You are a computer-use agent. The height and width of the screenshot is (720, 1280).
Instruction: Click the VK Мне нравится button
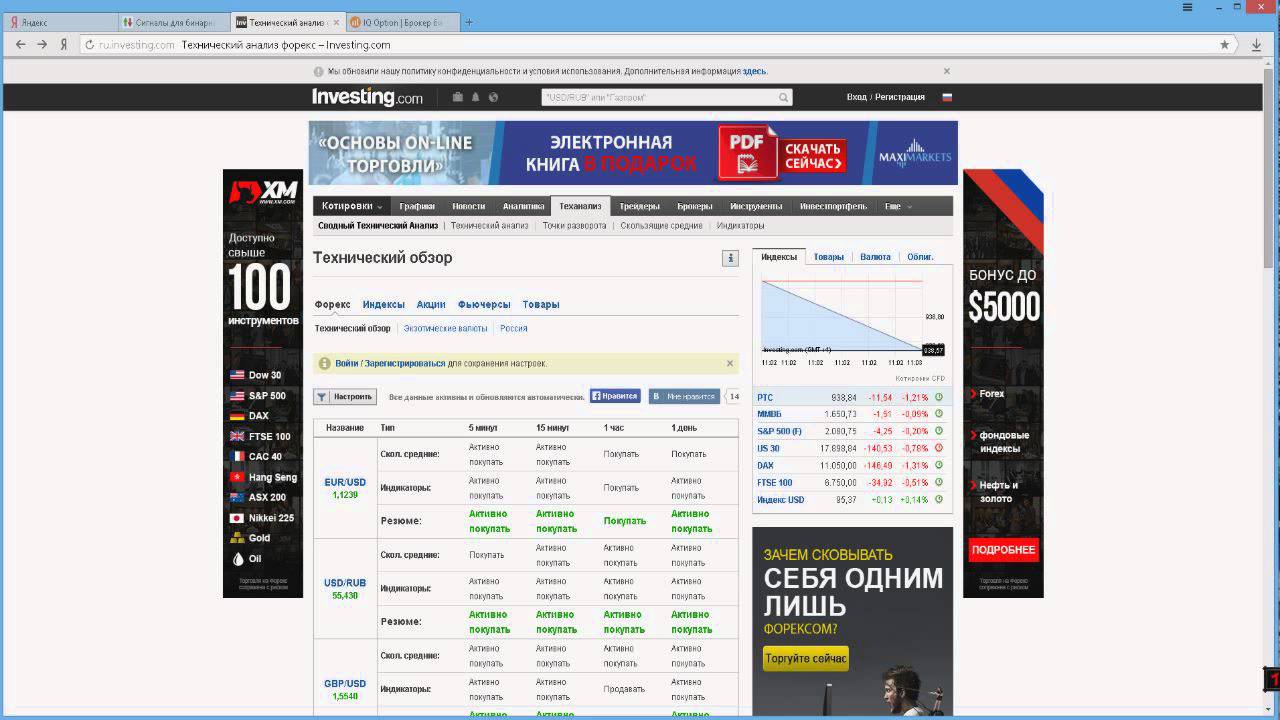684,396
